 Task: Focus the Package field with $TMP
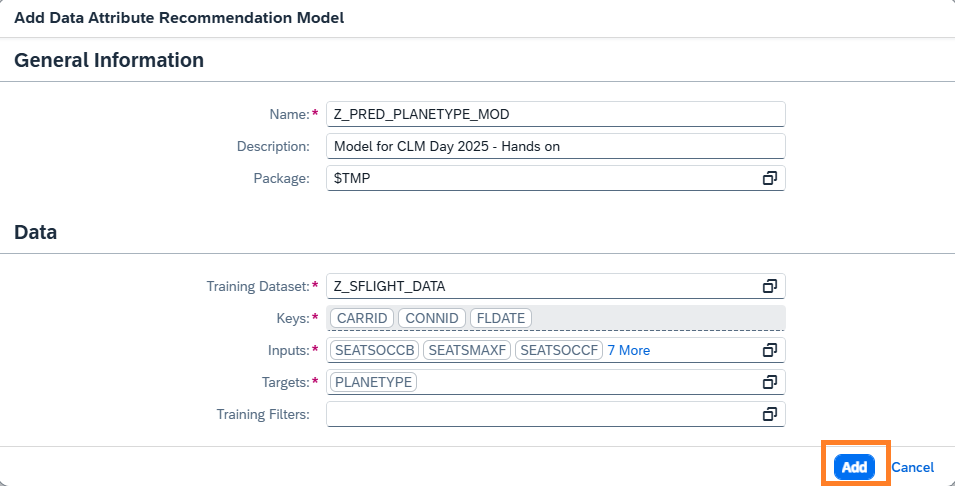pyautogui.click(x=540, y=178)
